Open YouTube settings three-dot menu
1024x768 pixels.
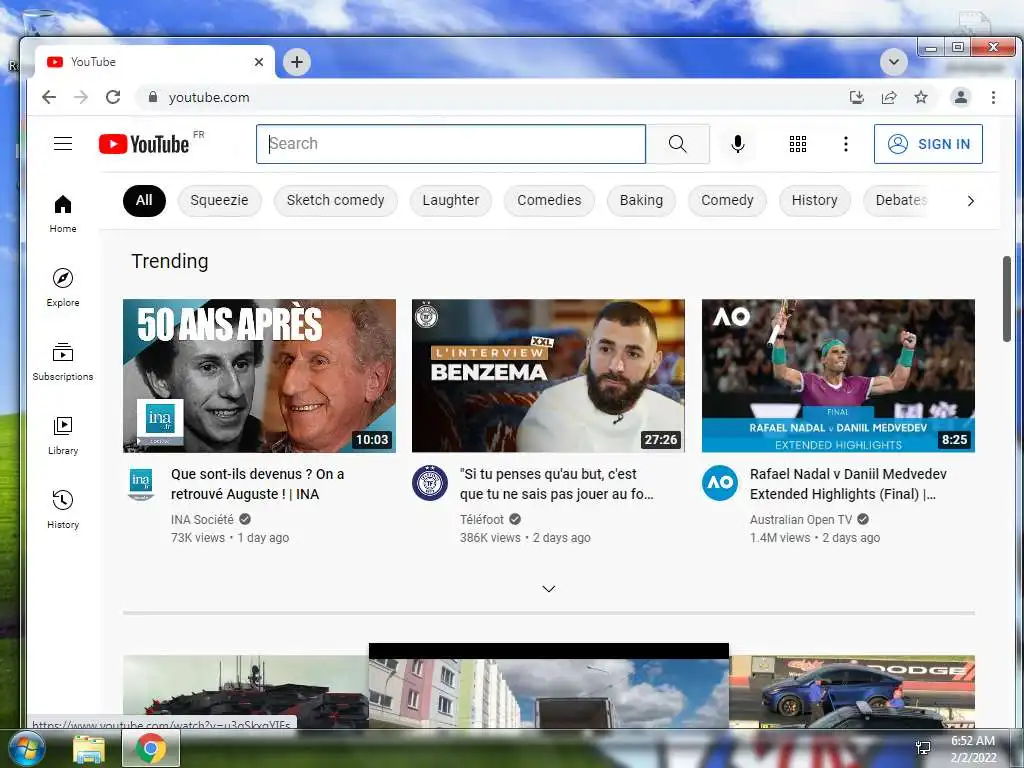pos(846,144)
